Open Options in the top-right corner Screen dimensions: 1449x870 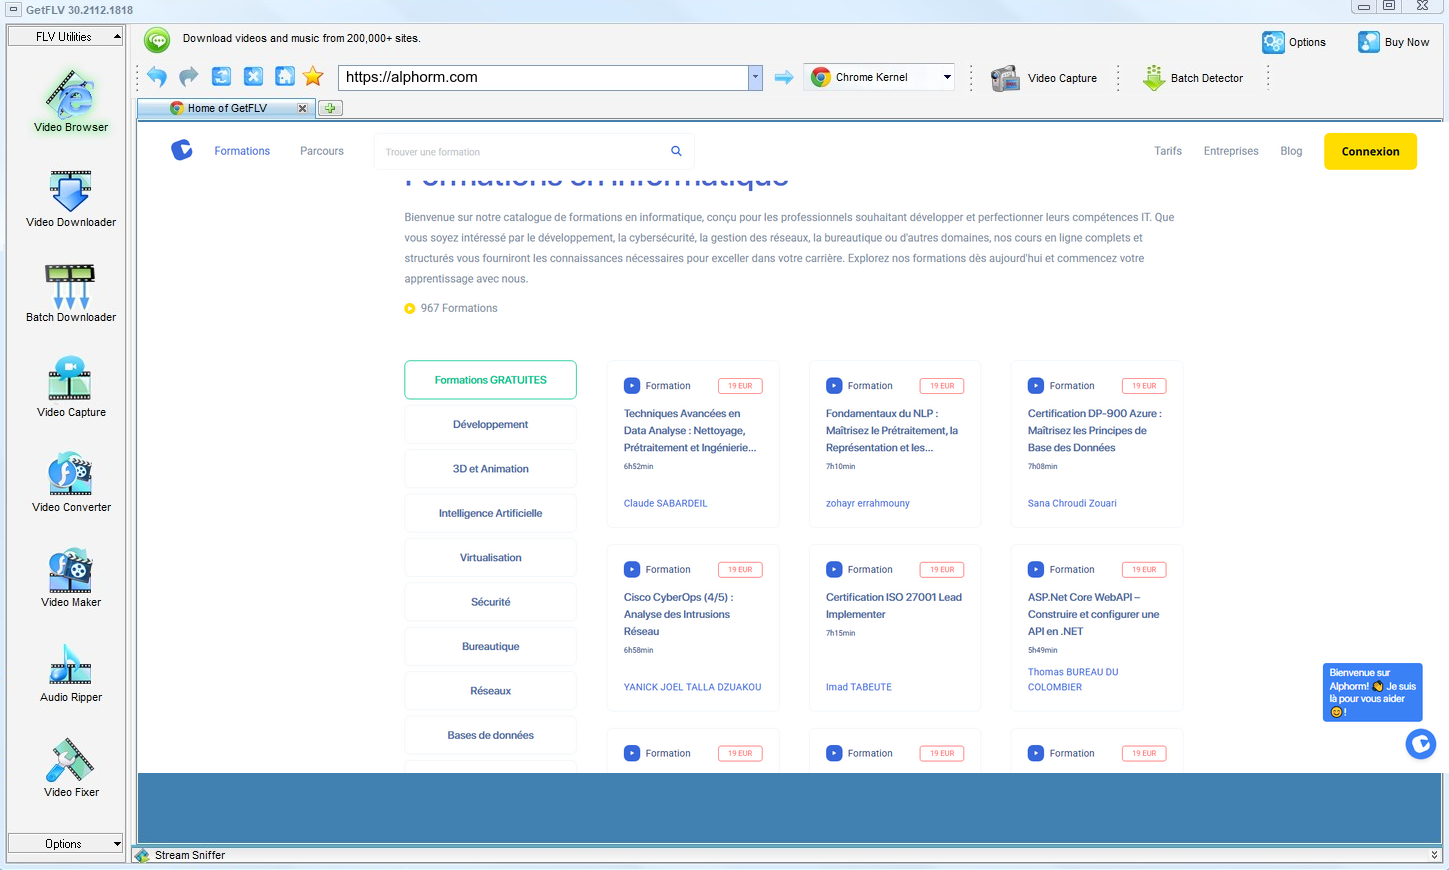[1294, 42]
